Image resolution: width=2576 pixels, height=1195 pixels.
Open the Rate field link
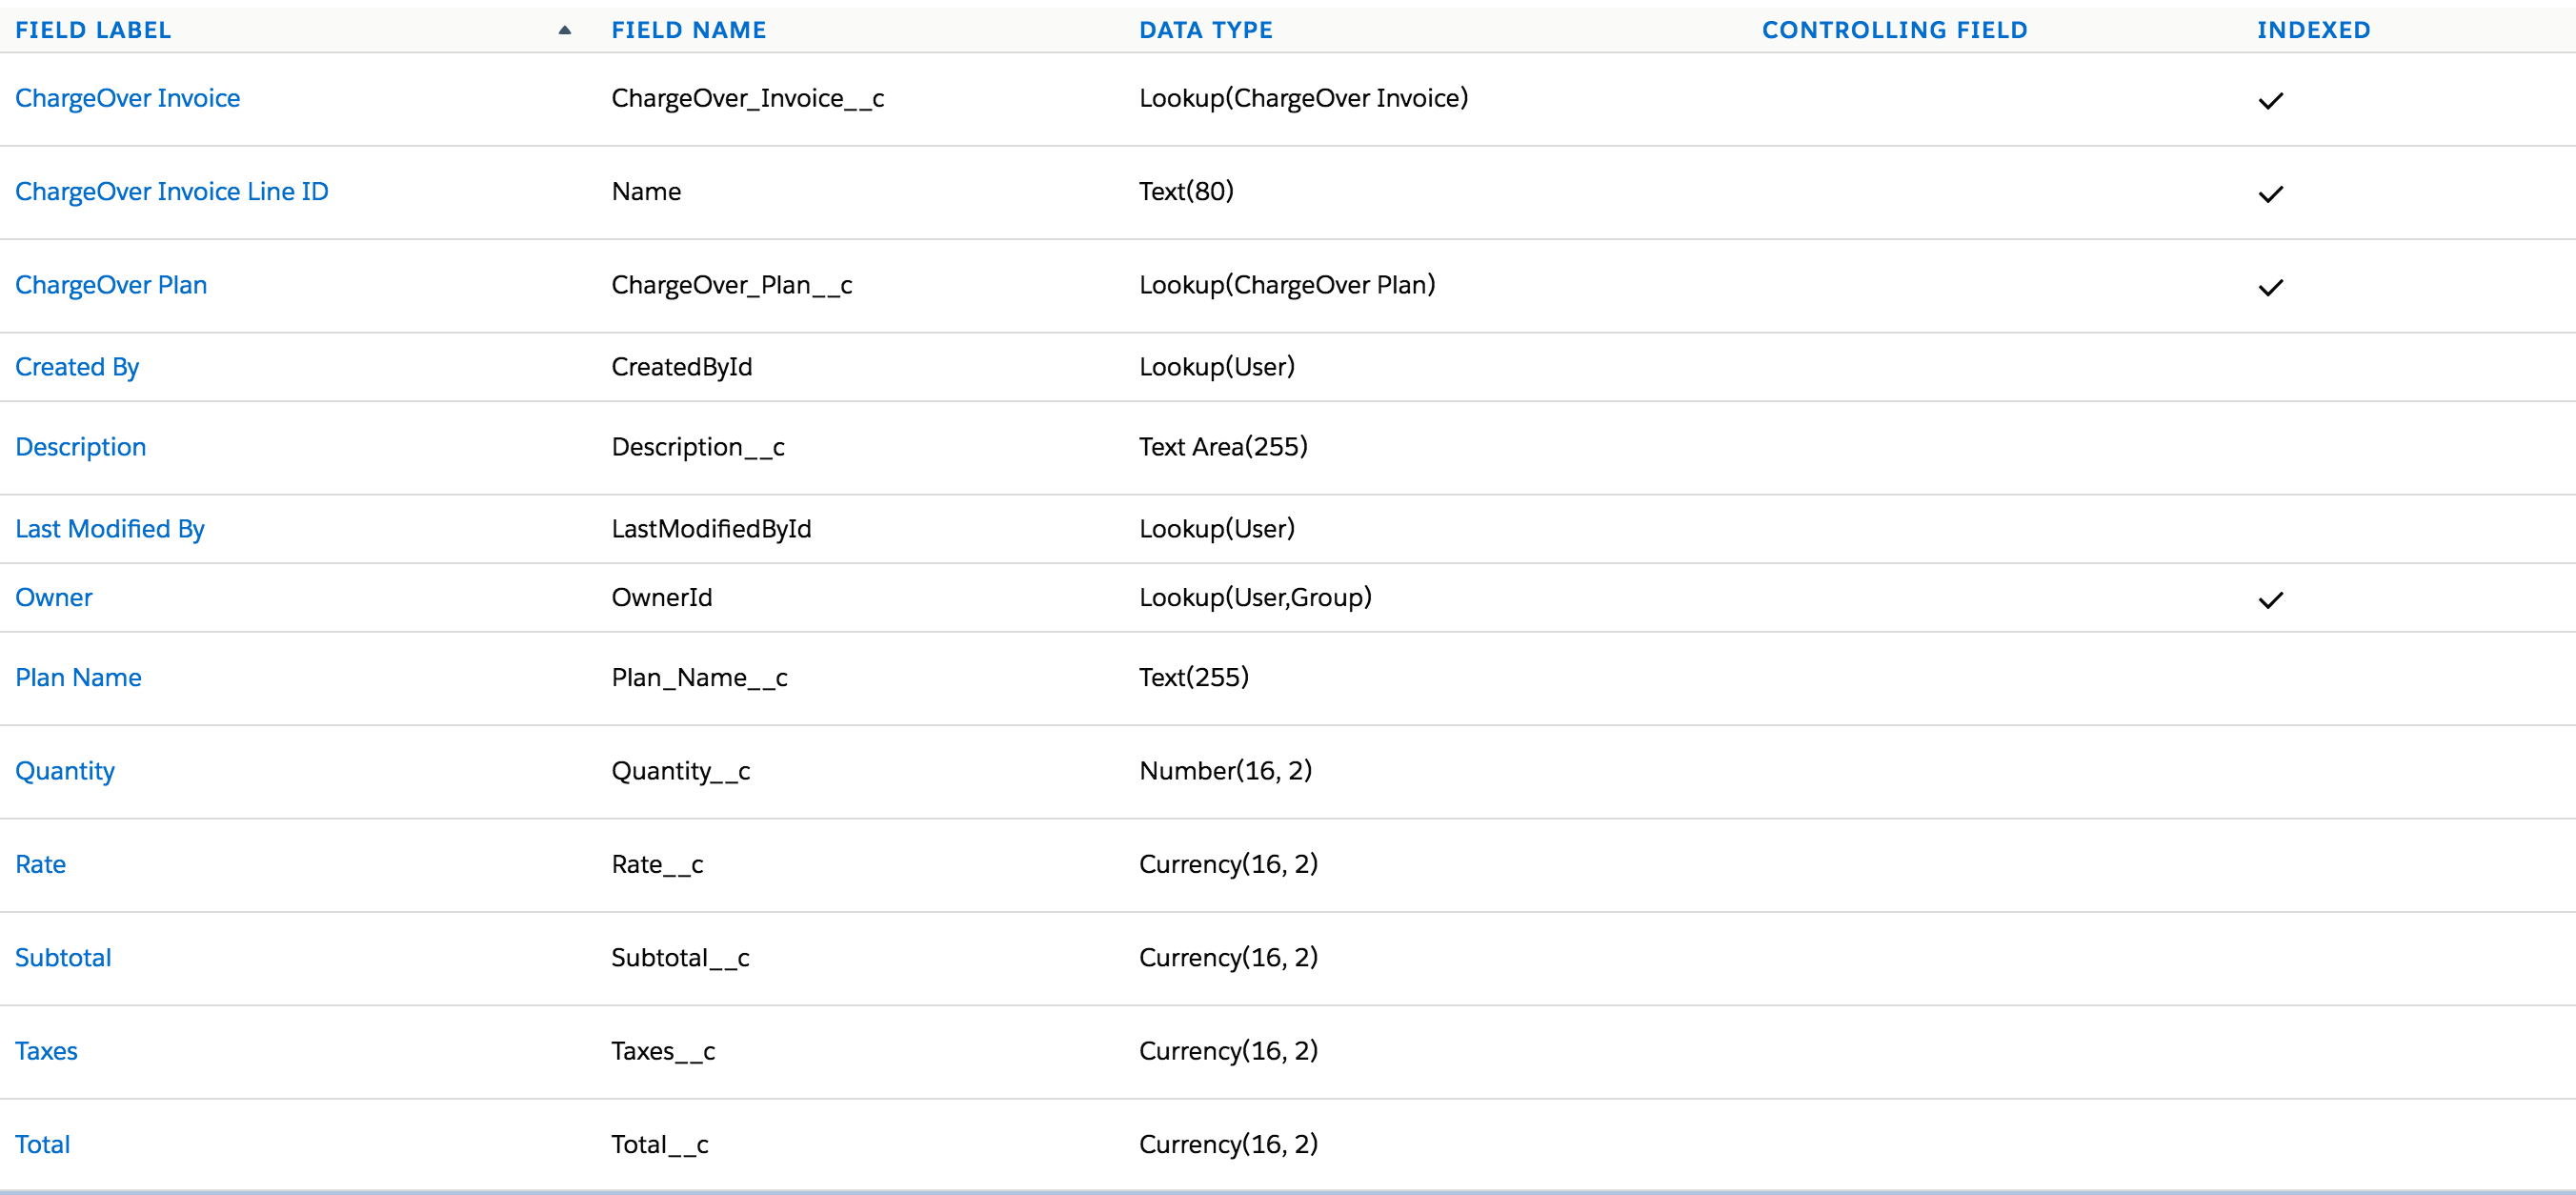click(41, 864)
